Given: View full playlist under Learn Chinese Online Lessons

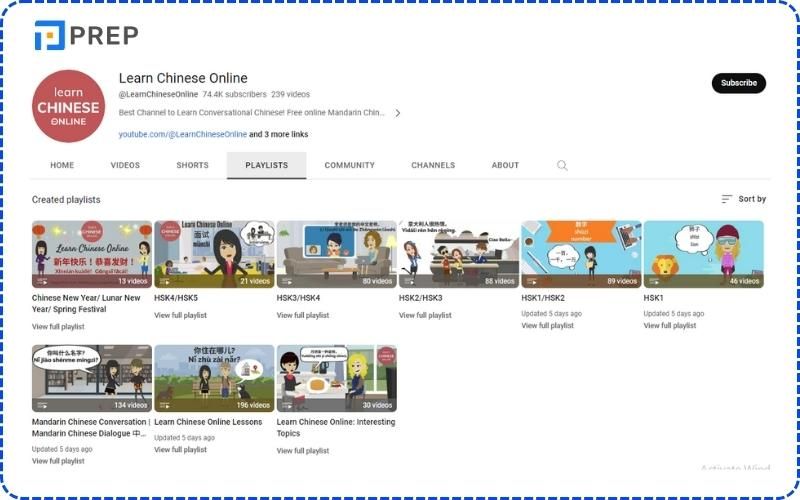Looking at the screenshot, I should pyautogui.click(x=181, y=450).
